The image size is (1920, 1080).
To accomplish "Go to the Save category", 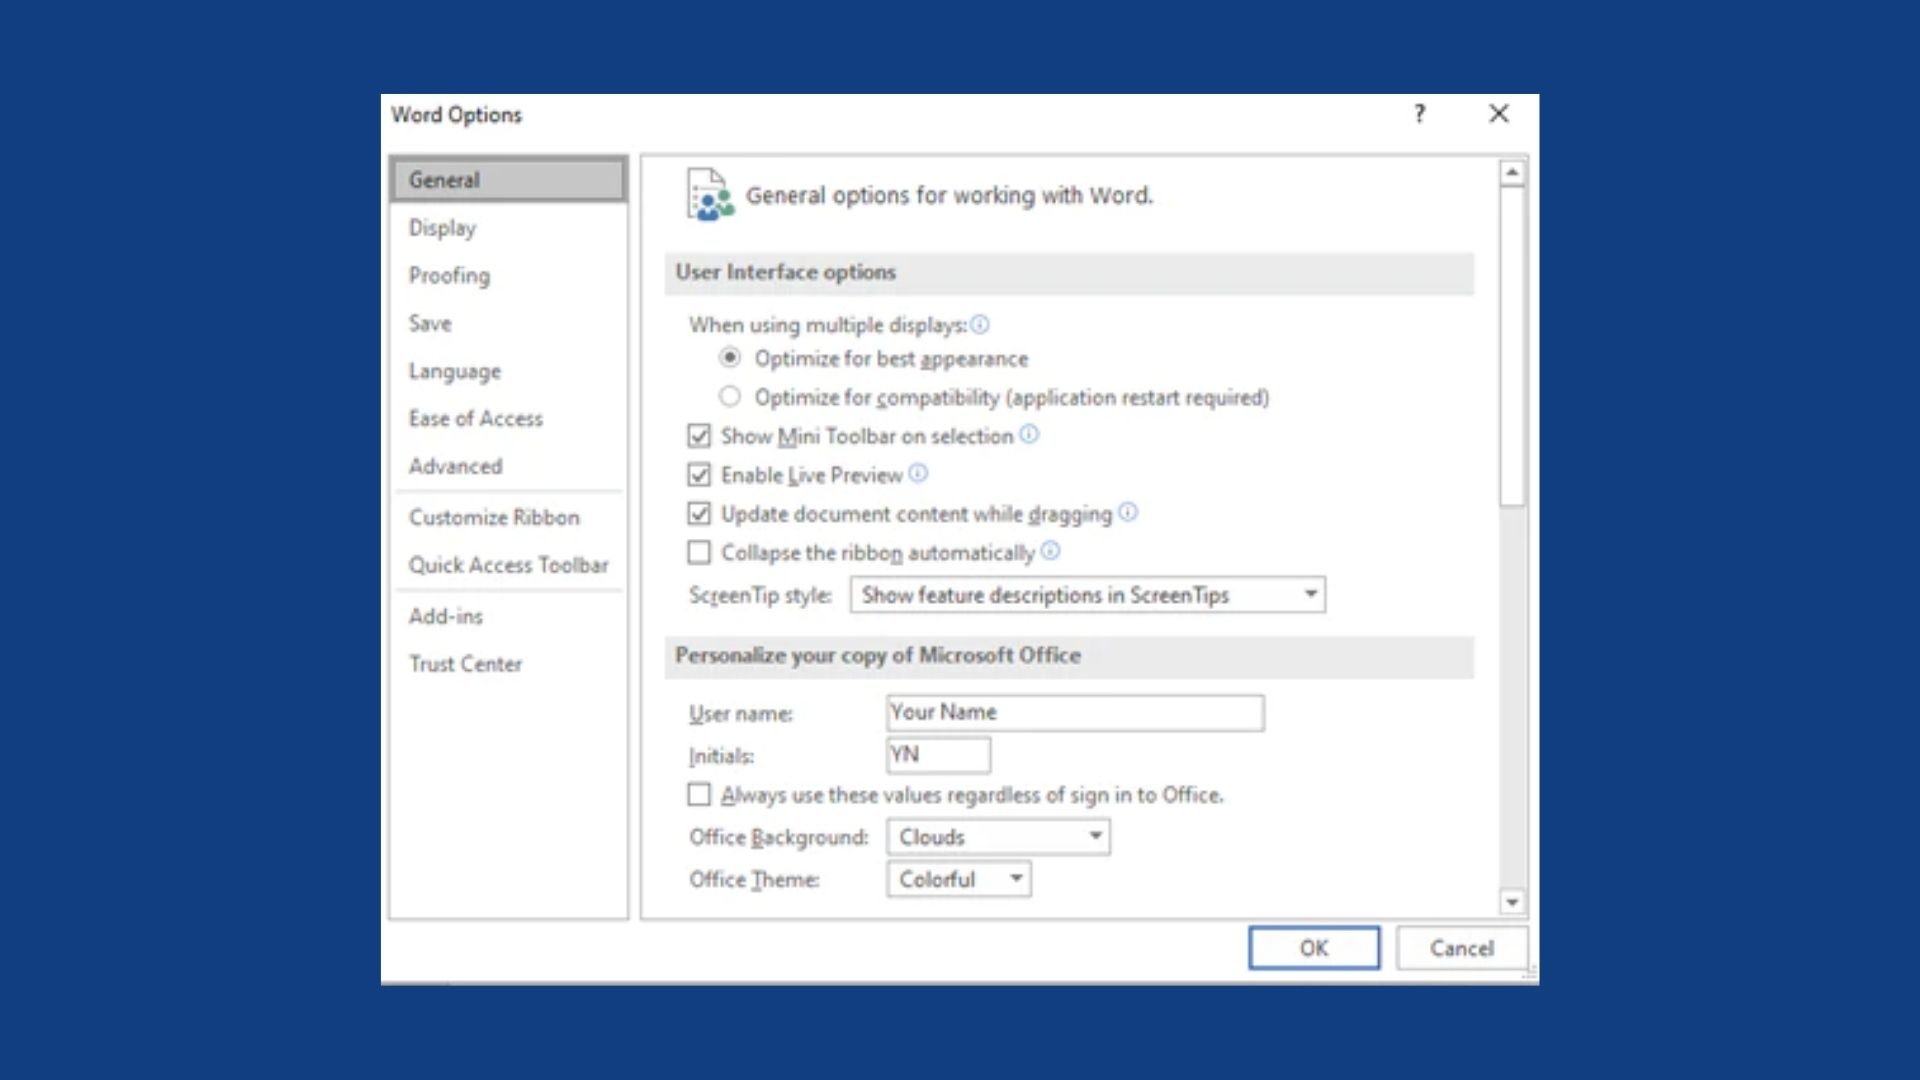I will tap(509, 323).
